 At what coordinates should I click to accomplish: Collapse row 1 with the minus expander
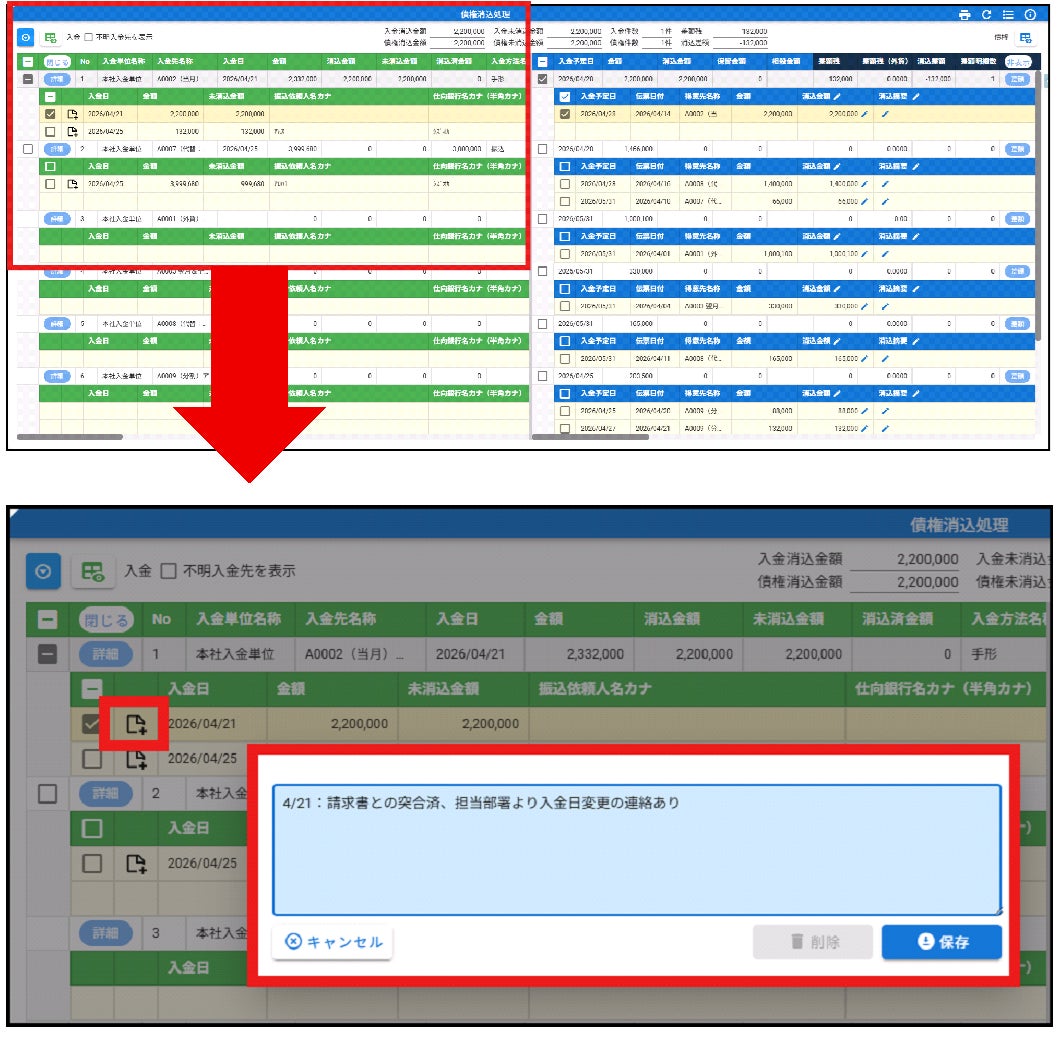(x=47, y=654)
